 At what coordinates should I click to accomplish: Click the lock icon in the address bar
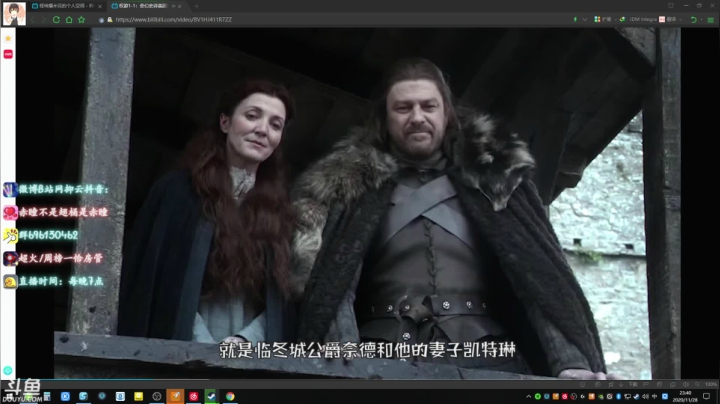tap(110, 20)
